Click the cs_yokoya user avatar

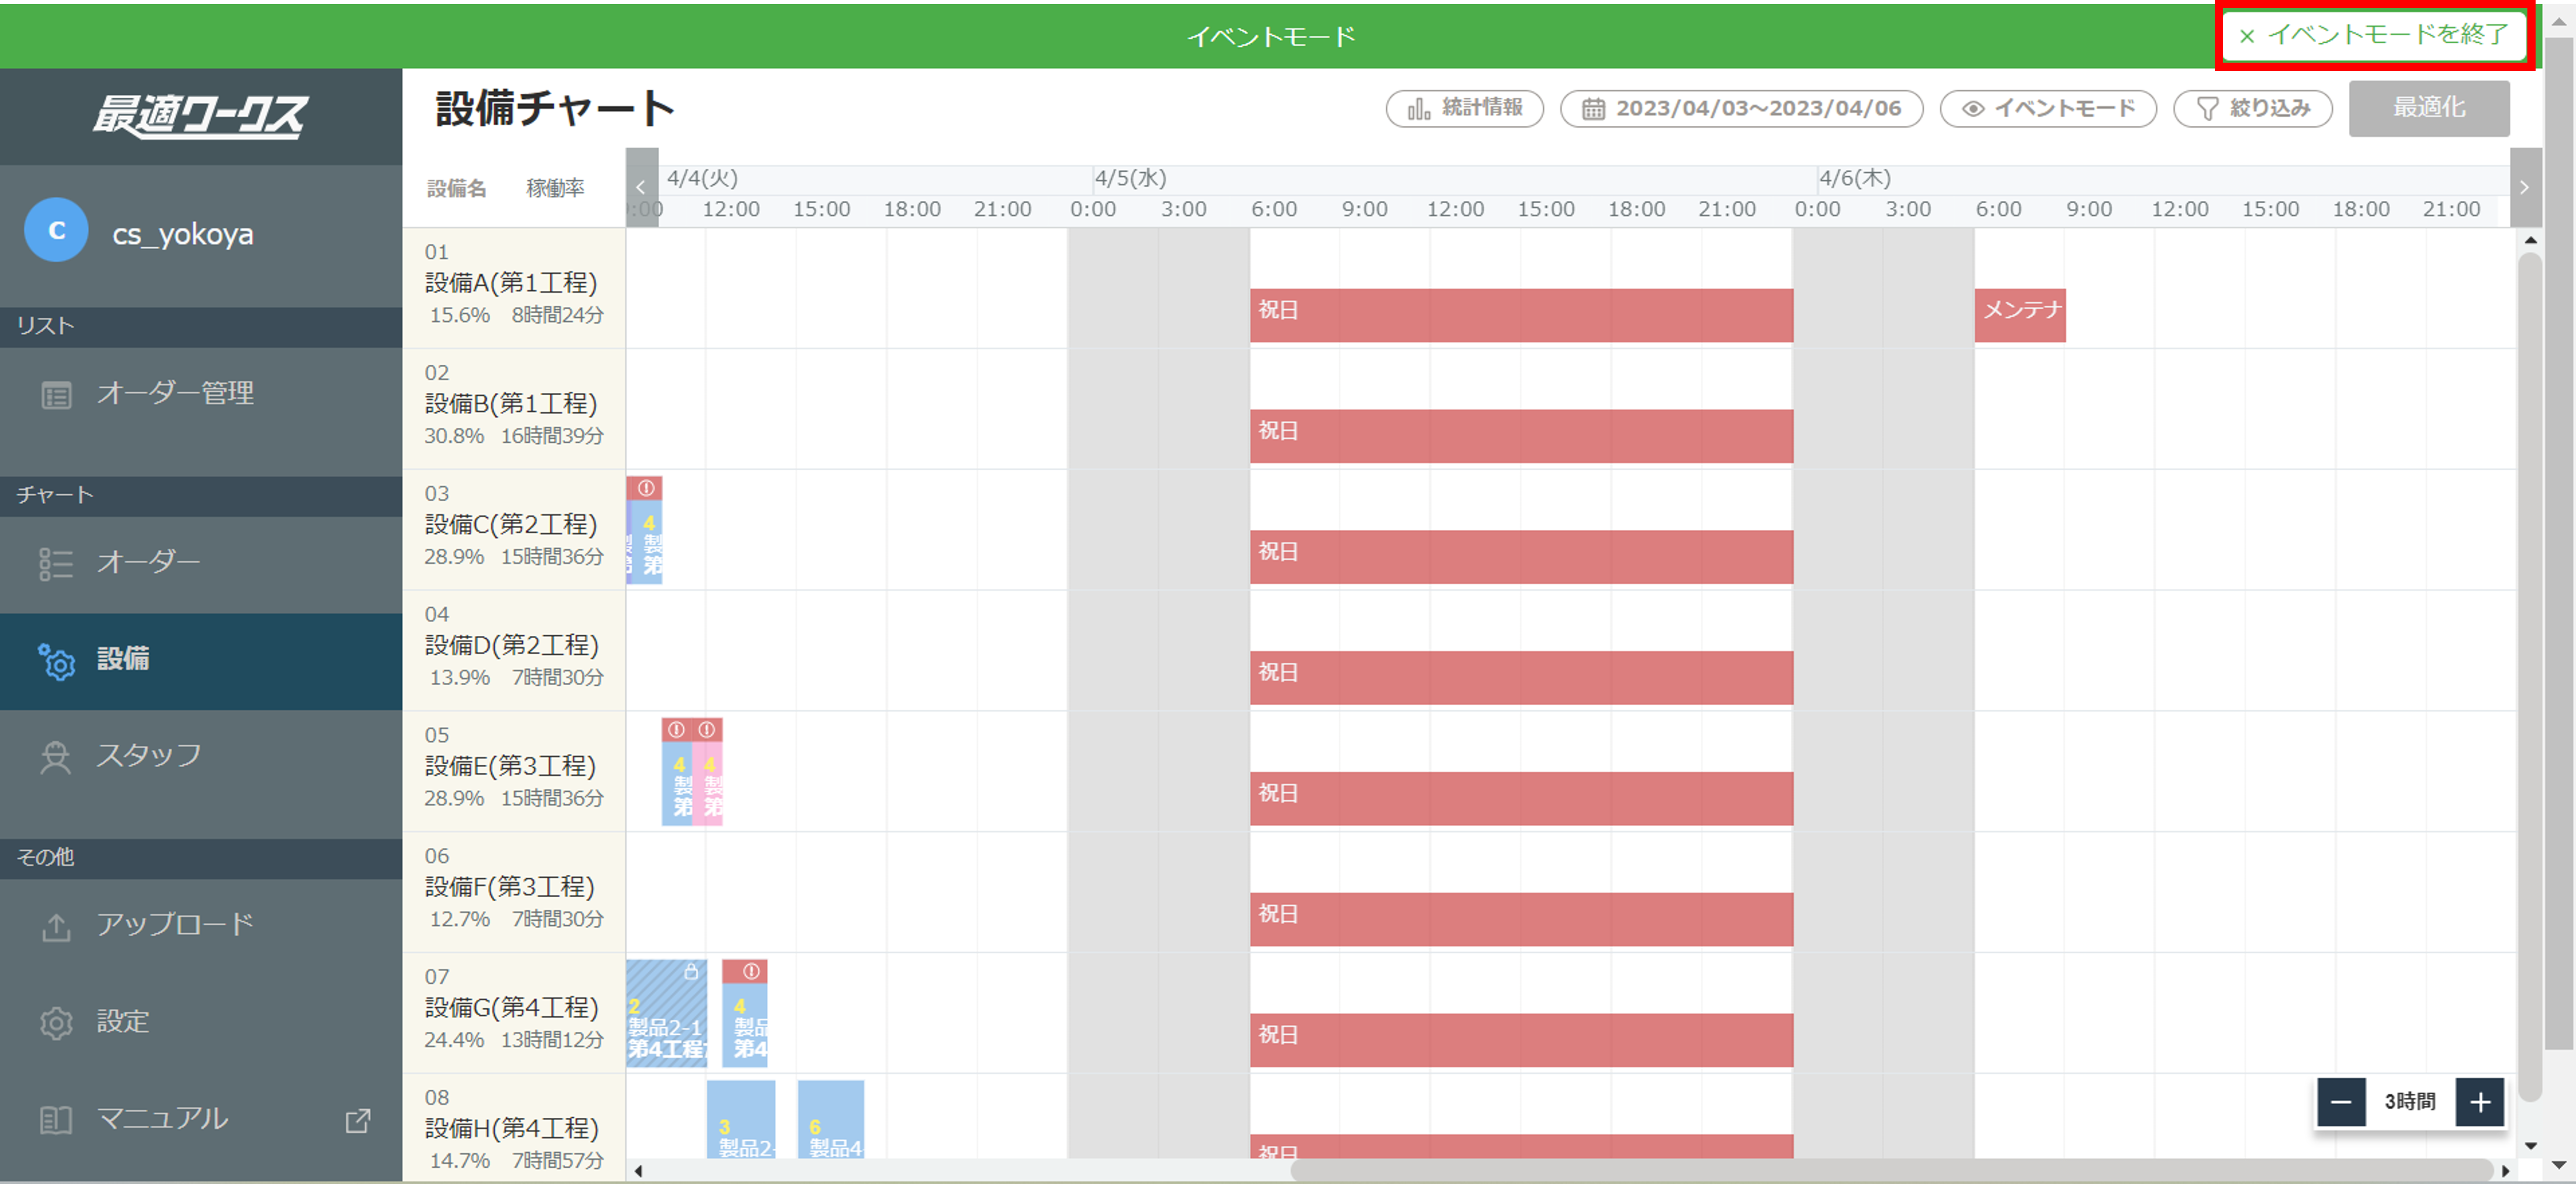(x=56, y=231)
